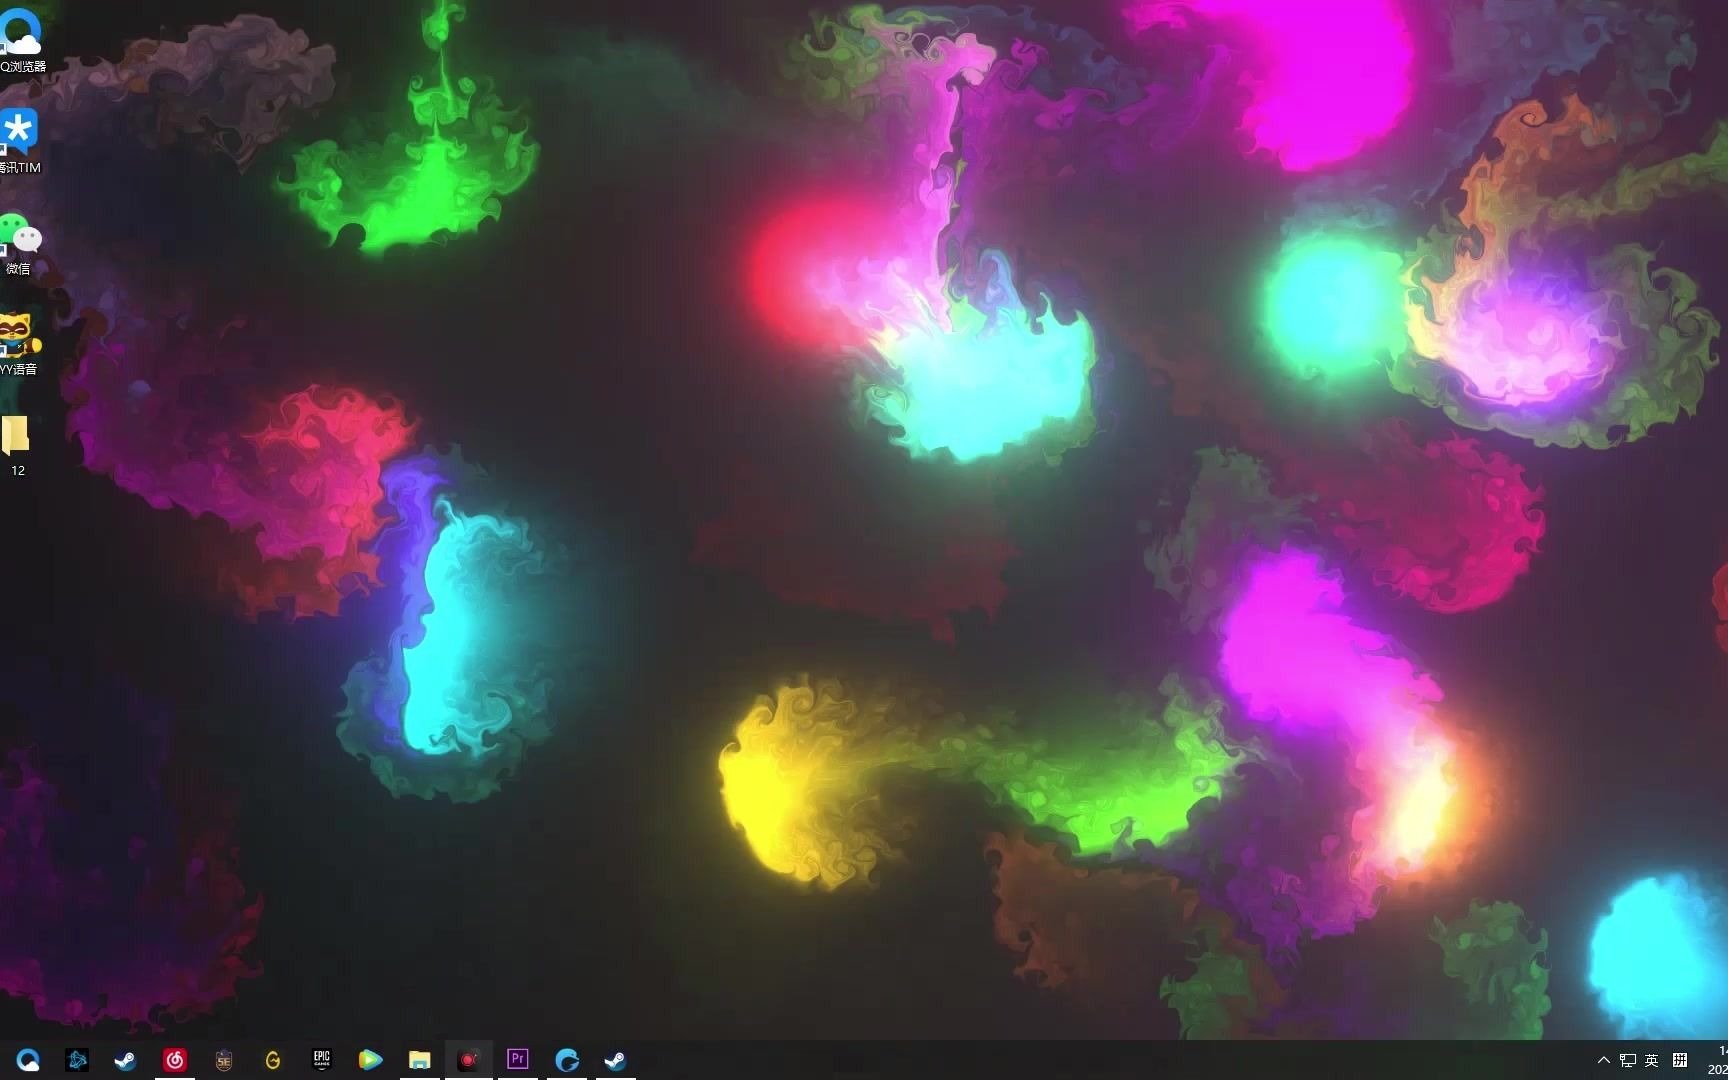Open network status tray icon

click(x=1628, y=1060)
